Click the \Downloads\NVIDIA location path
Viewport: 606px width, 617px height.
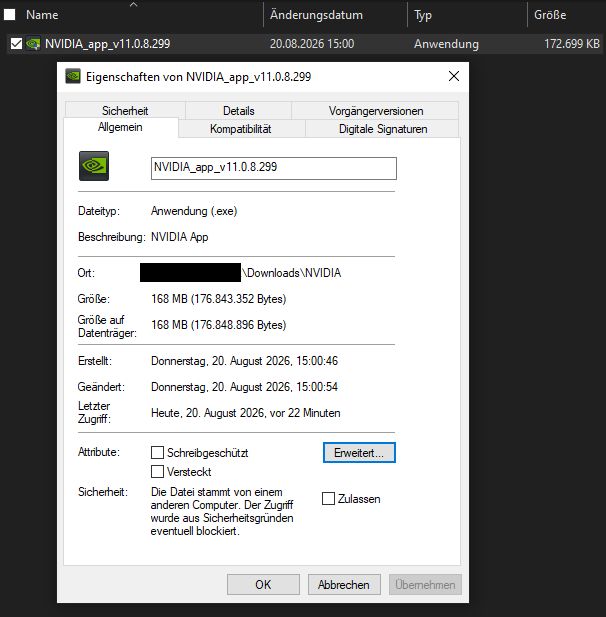pyautogui.click(x=292, y=273)
